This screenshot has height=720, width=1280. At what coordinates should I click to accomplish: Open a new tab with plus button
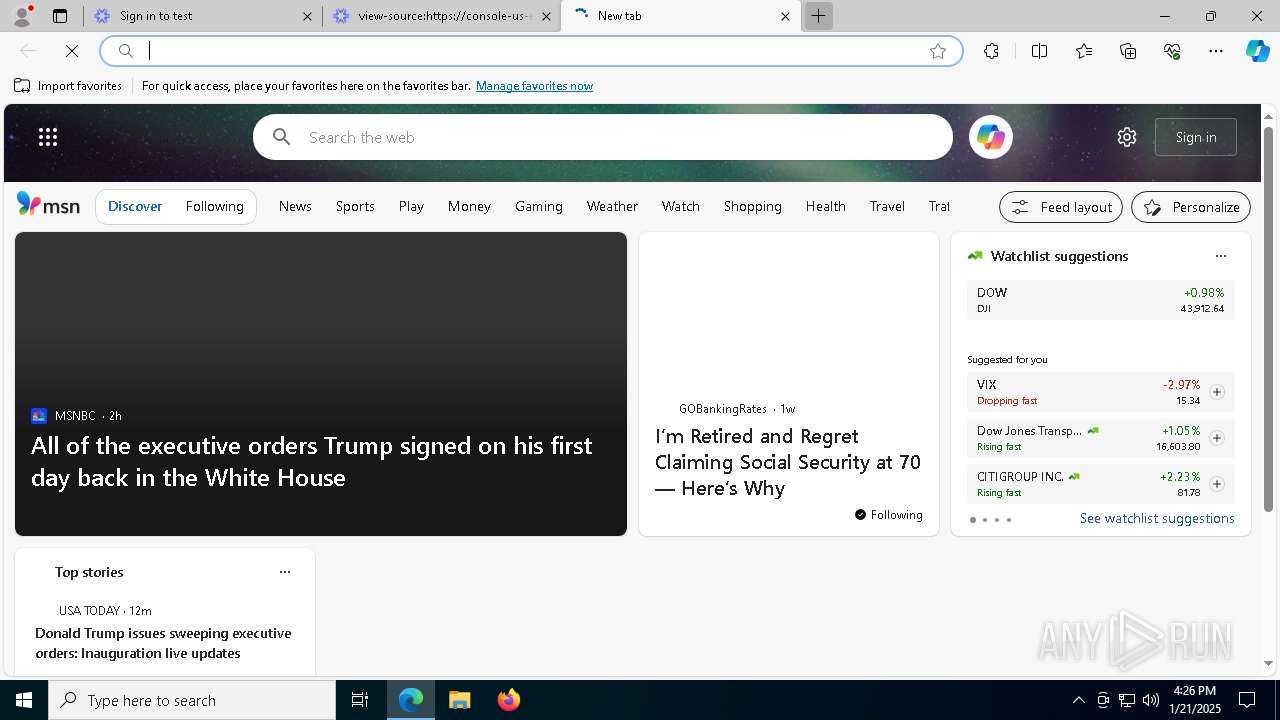[818, 16]
